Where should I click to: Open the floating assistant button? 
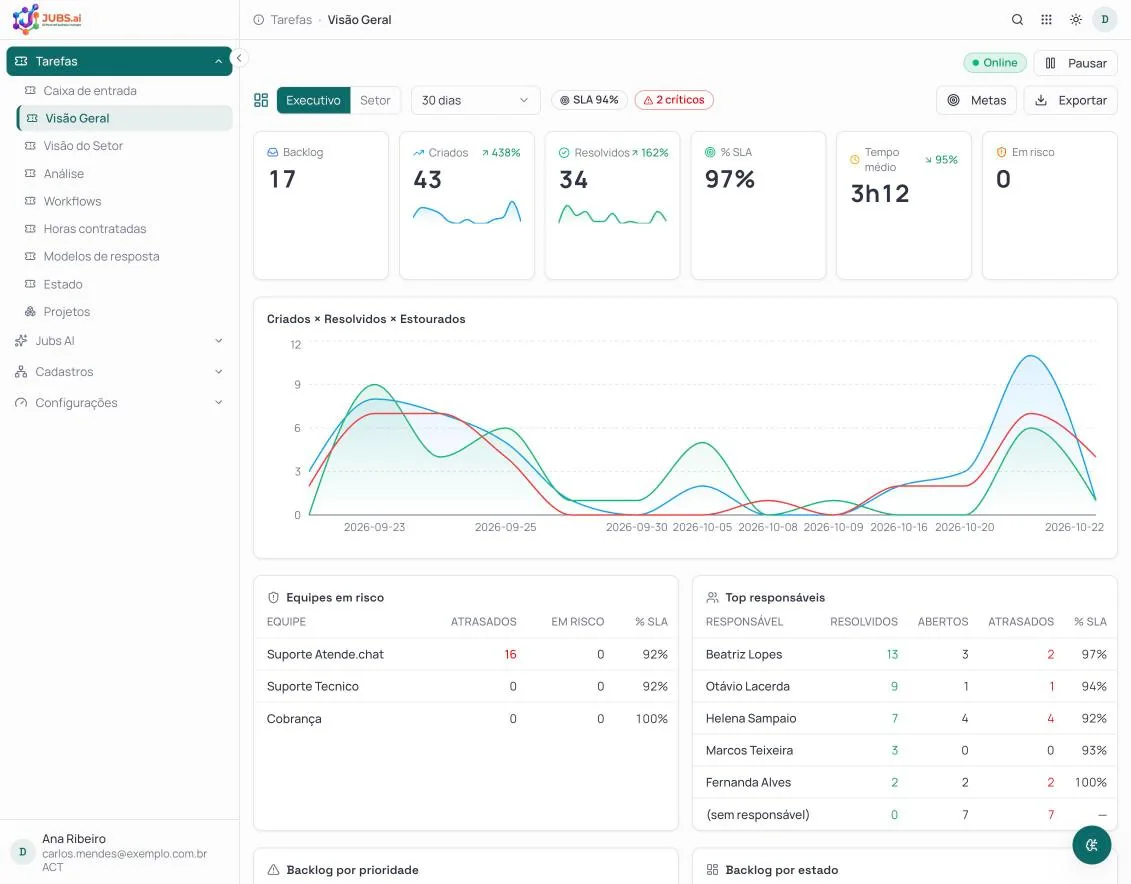pos(1091,844)
